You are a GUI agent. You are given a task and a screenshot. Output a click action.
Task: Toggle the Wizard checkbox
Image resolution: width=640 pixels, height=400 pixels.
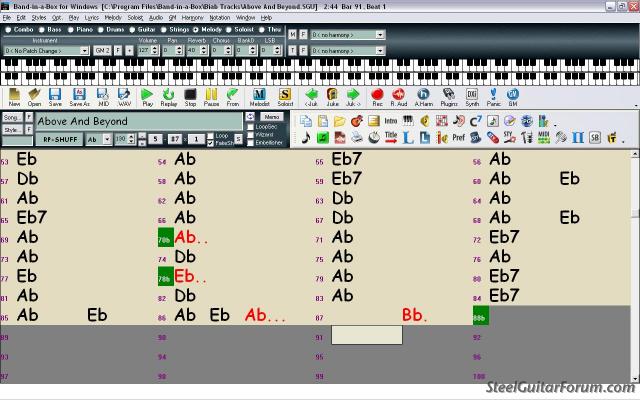[250, 135]
